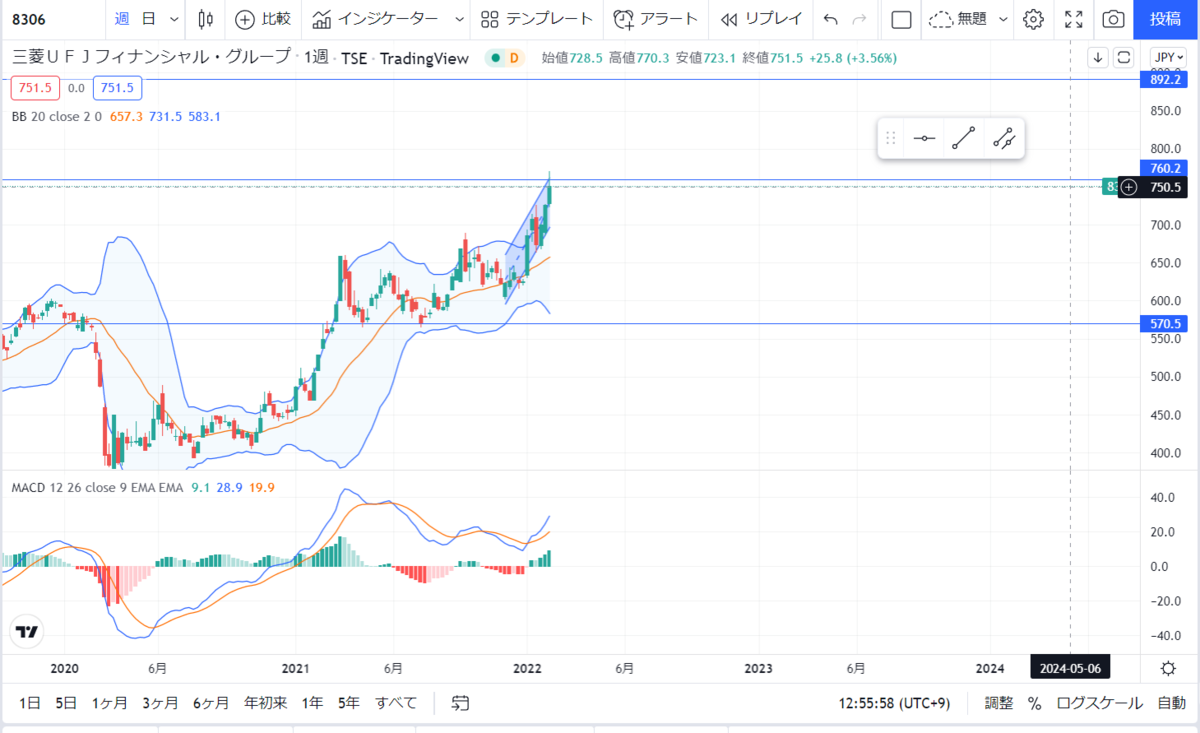
Task: Open the JPY currency dropdown
Action: (x=1167, y=57)
